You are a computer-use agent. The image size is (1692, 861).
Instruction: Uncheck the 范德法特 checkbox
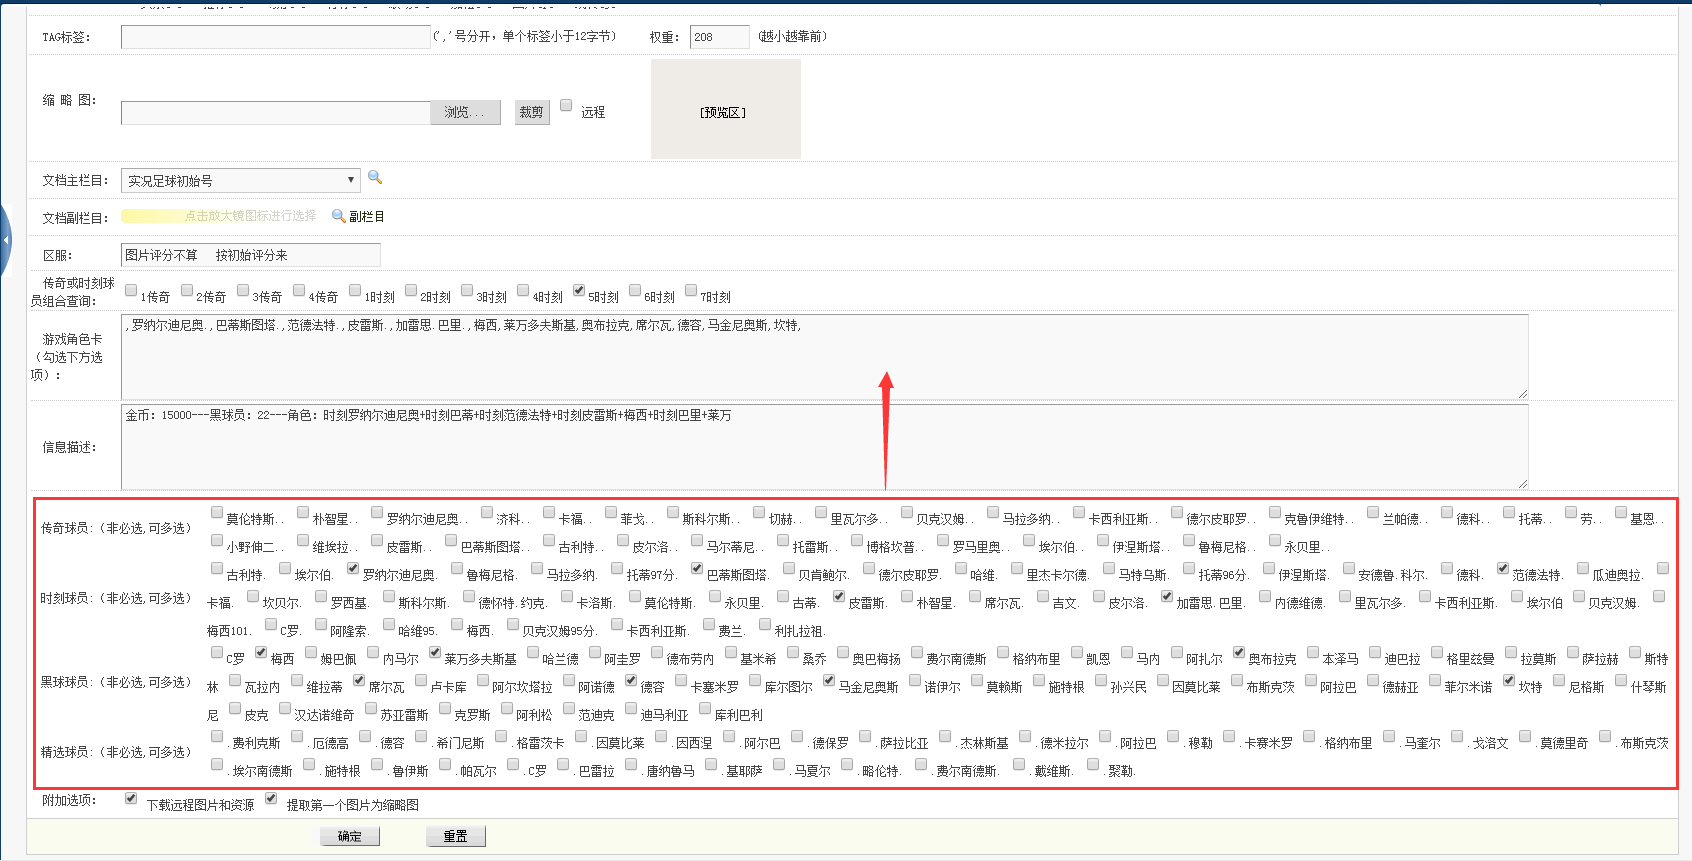point(1503,568)
